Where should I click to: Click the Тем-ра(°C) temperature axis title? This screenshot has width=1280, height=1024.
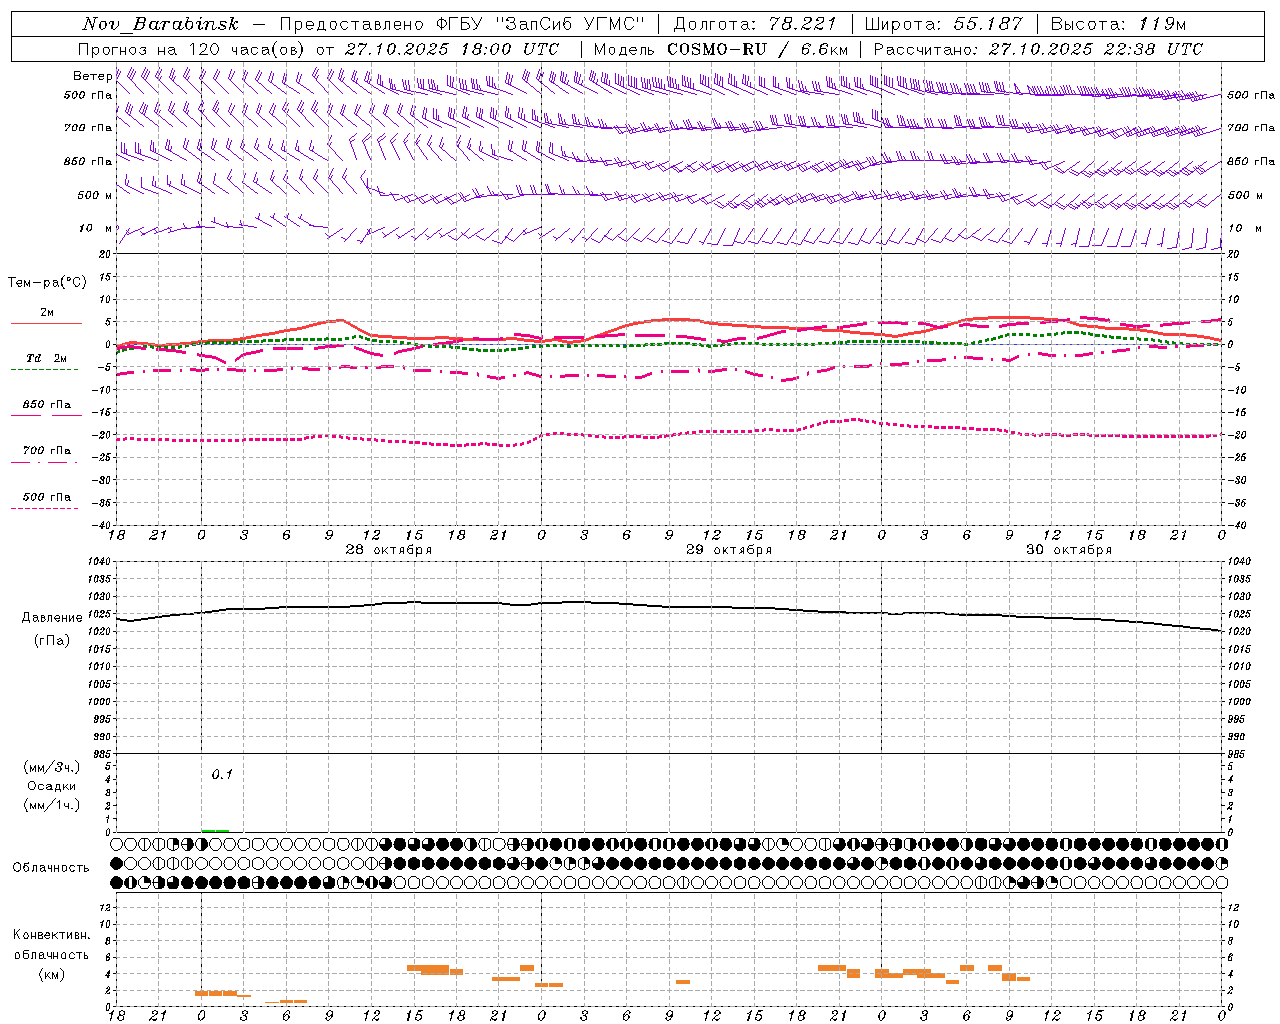click(x=47, y=283)
